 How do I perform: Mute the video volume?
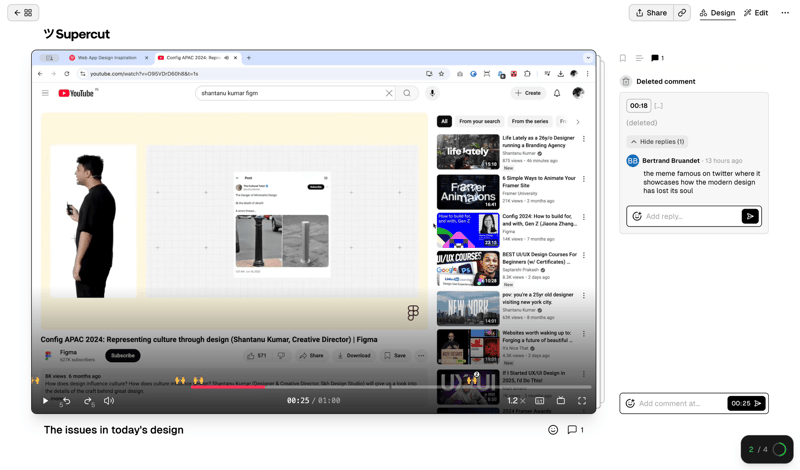pyautogui.click(x=109, y=401)
